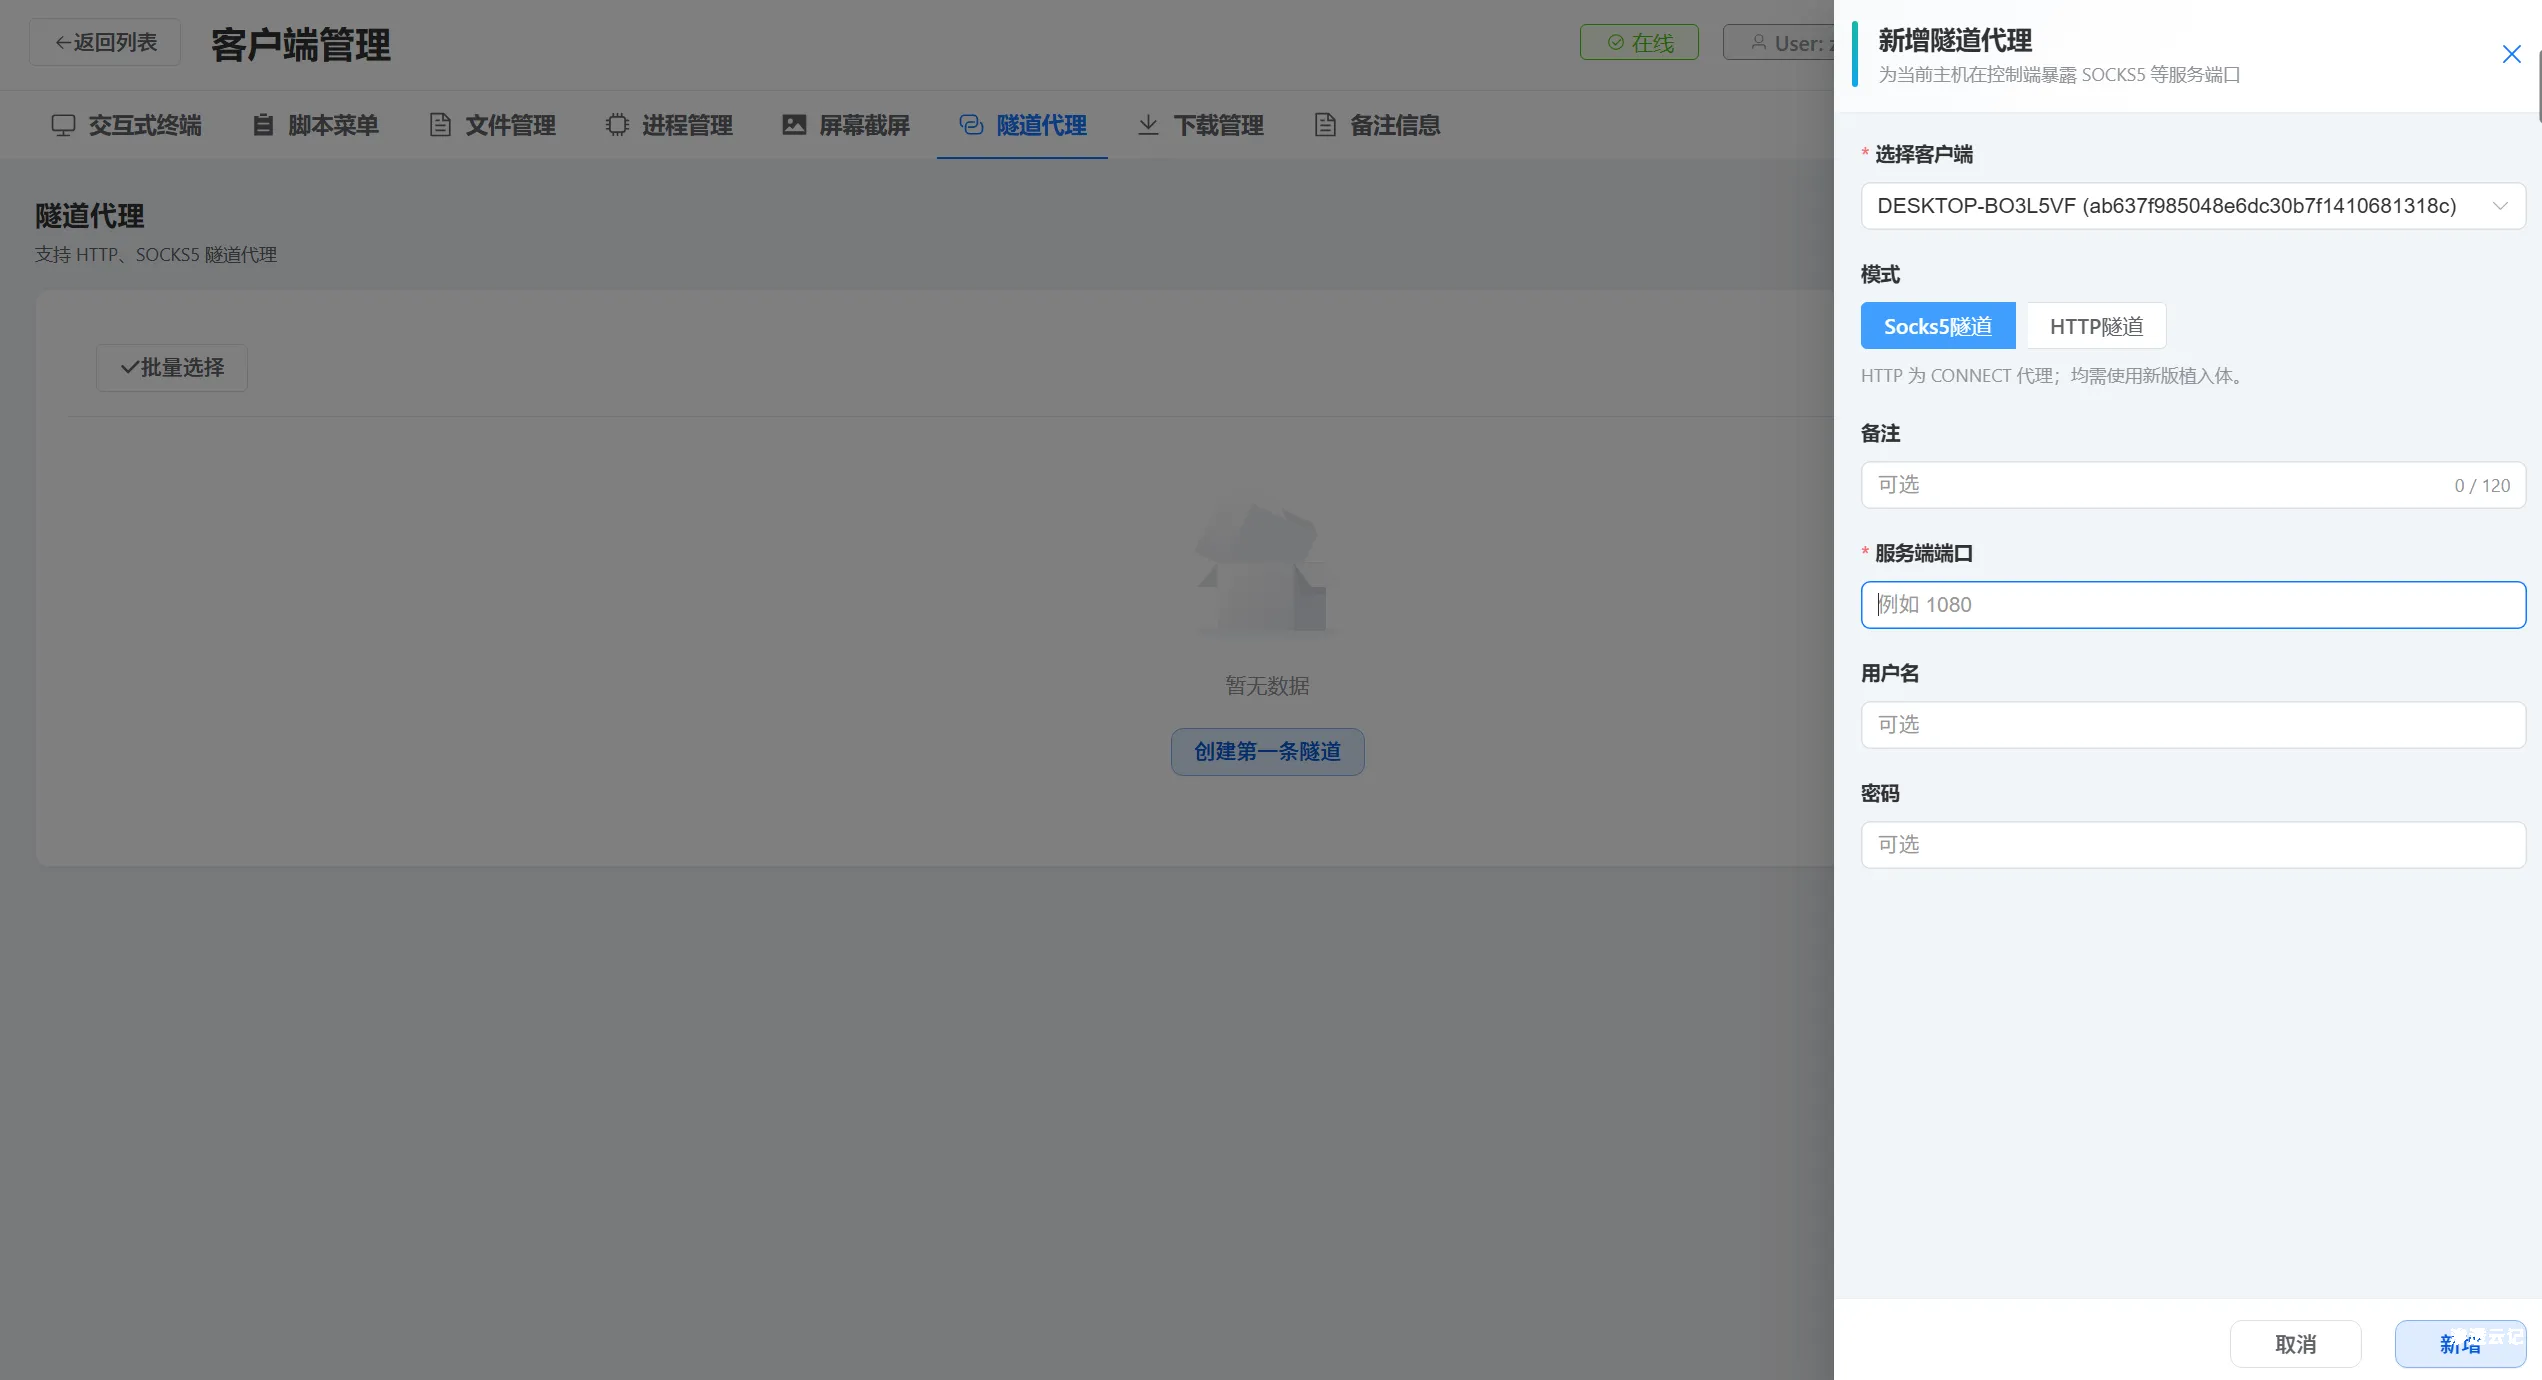Click the empty box illustration above 暂无数据

tap(1267, 570)
